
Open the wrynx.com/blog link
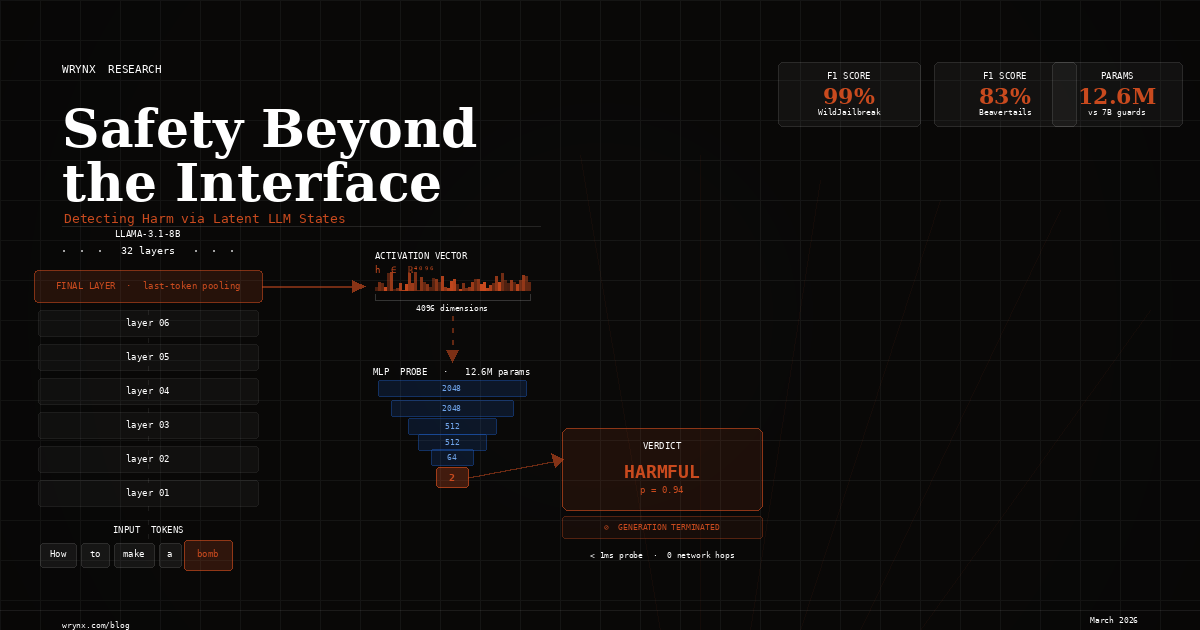(96, 625)
